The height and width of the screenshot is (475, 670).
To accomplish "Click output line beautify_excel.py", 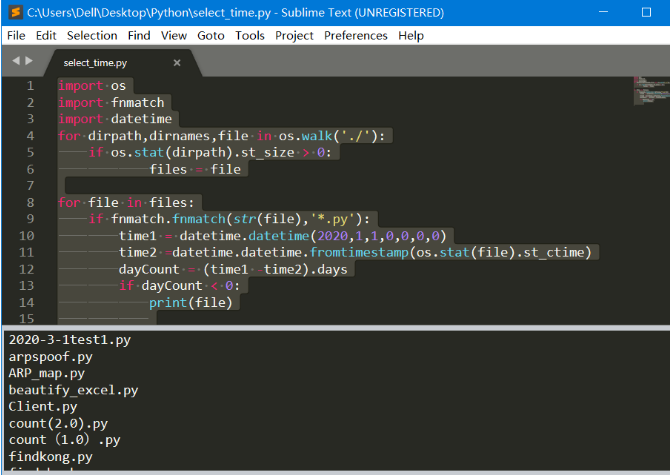I will 73,390.
